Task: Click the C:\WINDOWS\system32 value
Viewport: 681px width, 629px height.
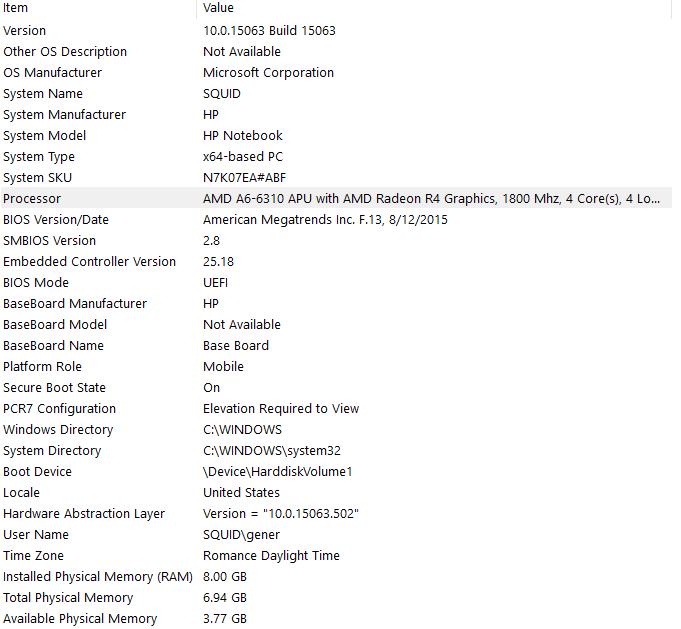Action: click(x=272, y=450)
